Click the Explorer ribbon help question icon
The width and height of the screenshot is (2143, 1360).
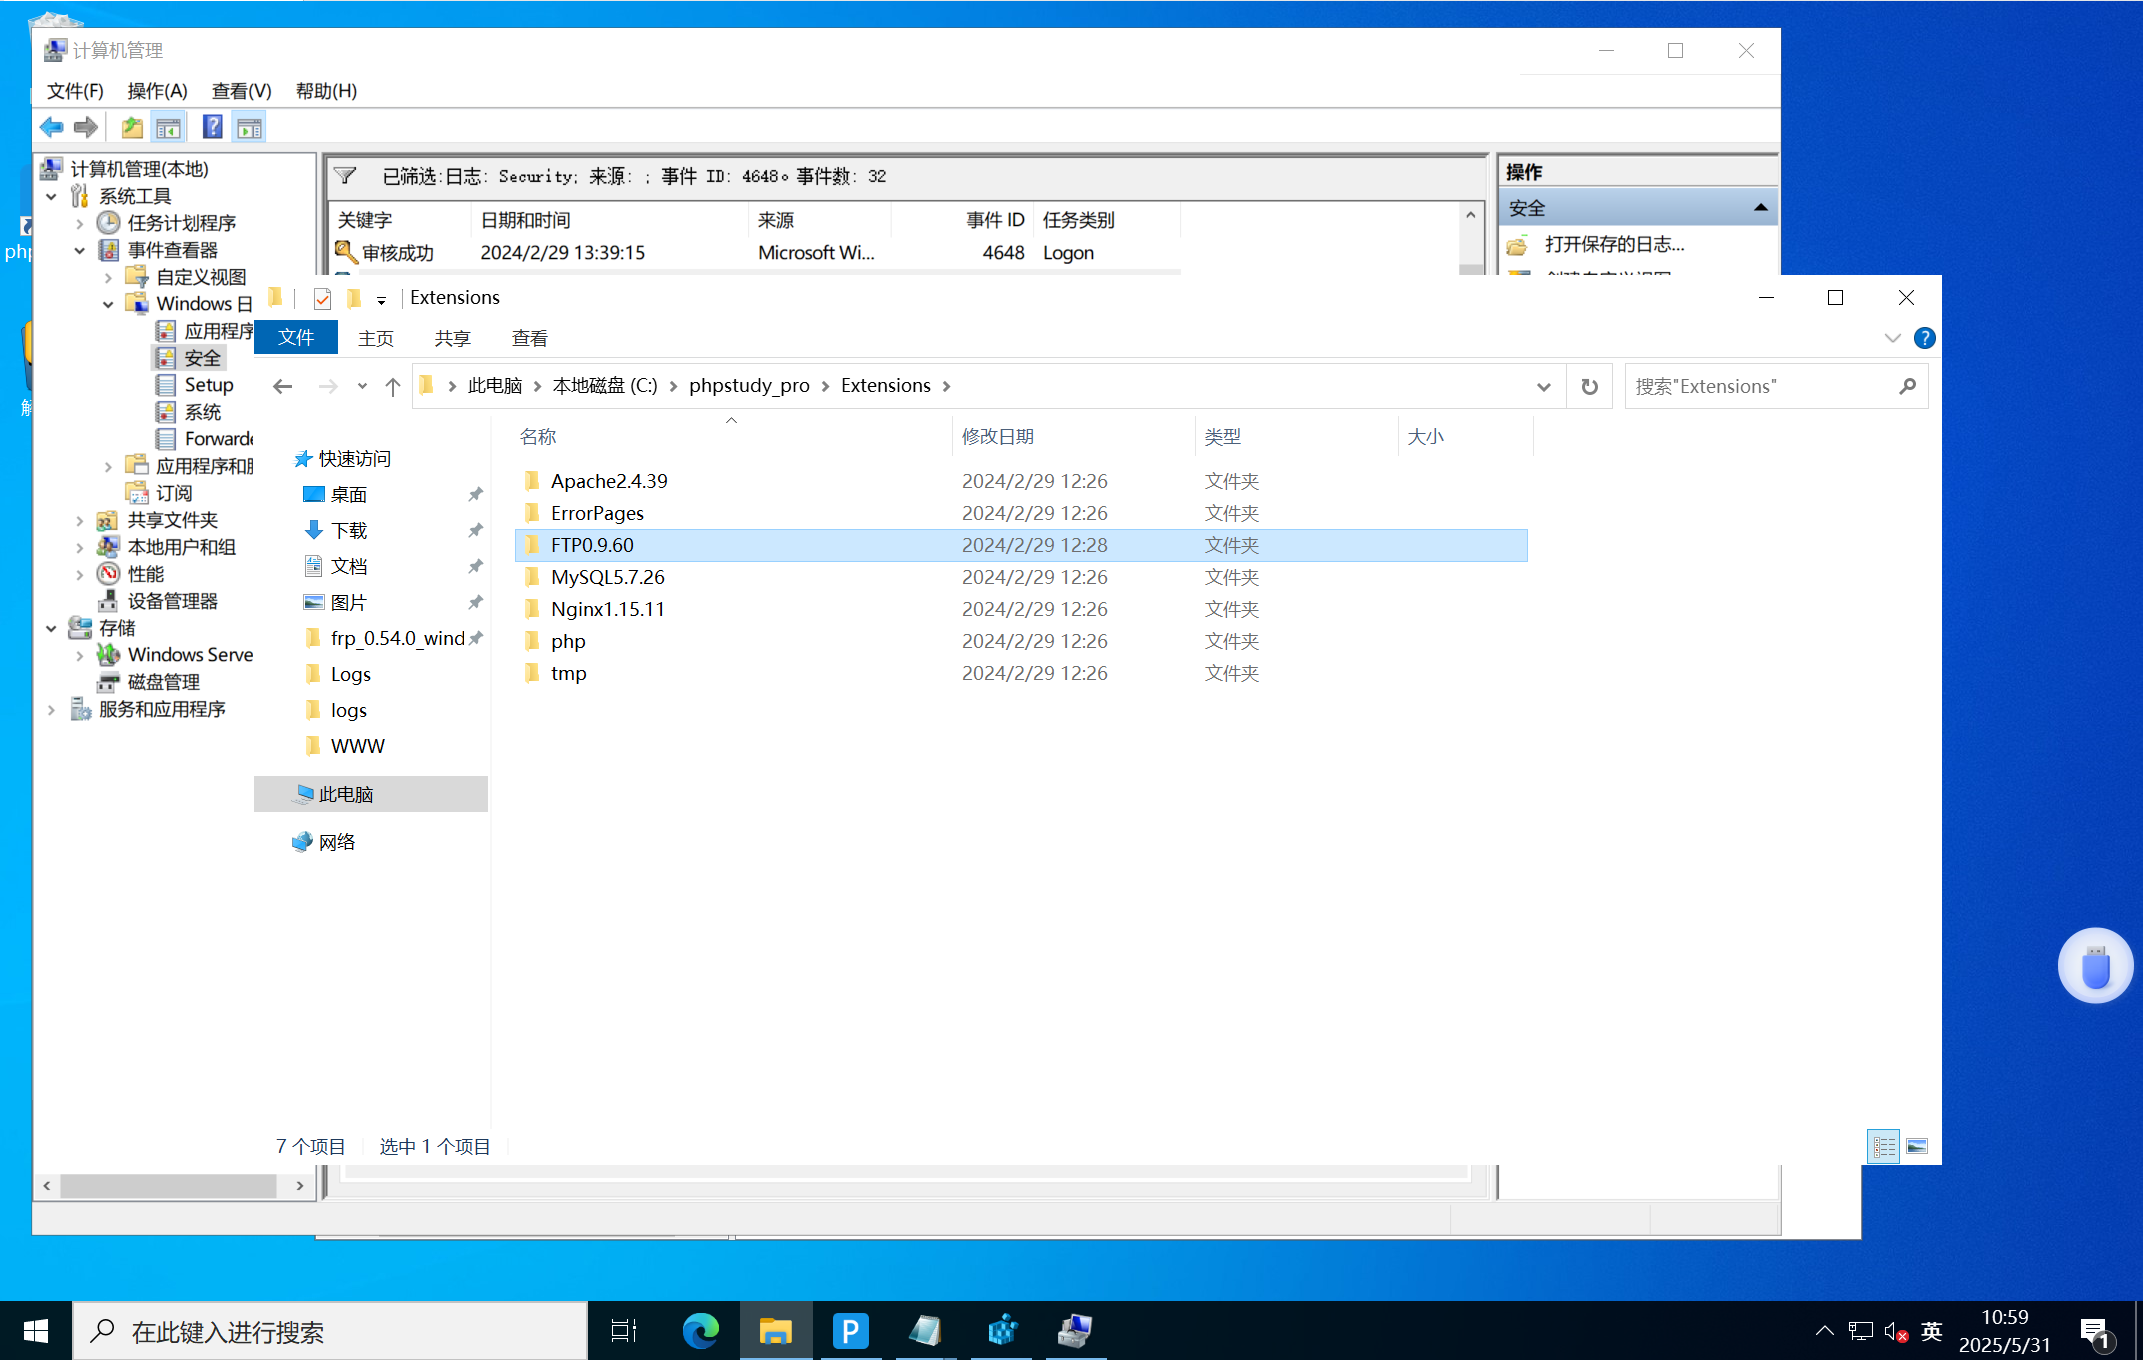tap(1924, 338)
